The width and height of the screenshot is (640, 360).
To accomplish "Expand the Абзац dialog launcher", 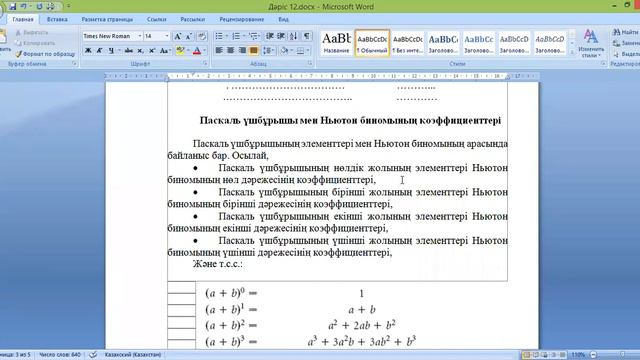I will point(310,64).
